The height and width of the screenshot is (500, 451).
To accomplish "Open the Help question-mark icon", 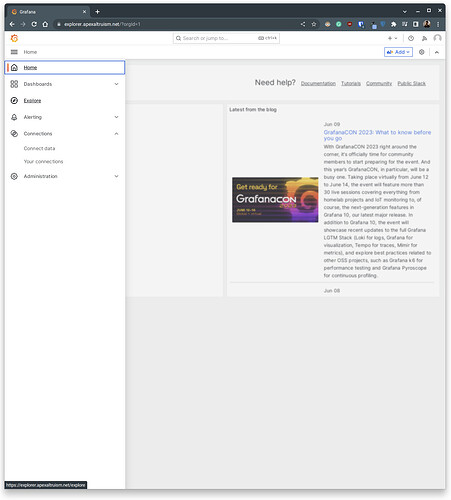I will 411,38.
